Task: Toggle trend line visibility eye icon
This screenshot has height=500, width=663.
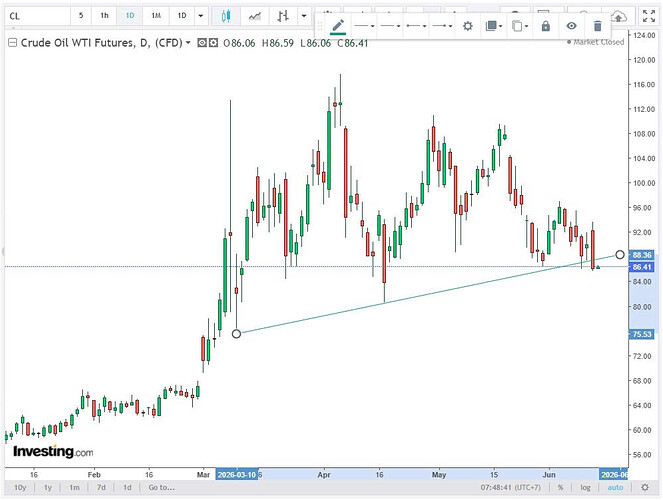Action: point(571,26)
